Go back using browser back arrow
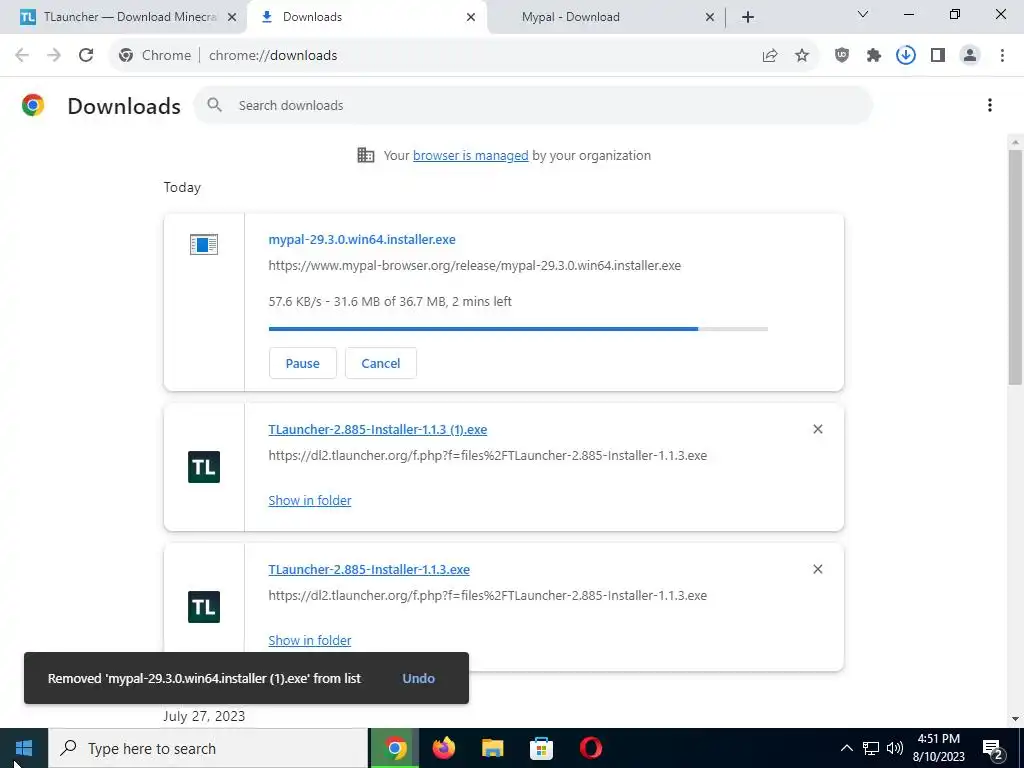Image resolution: width=1024 pixels, height=768 pixels. tap(22, 56)
